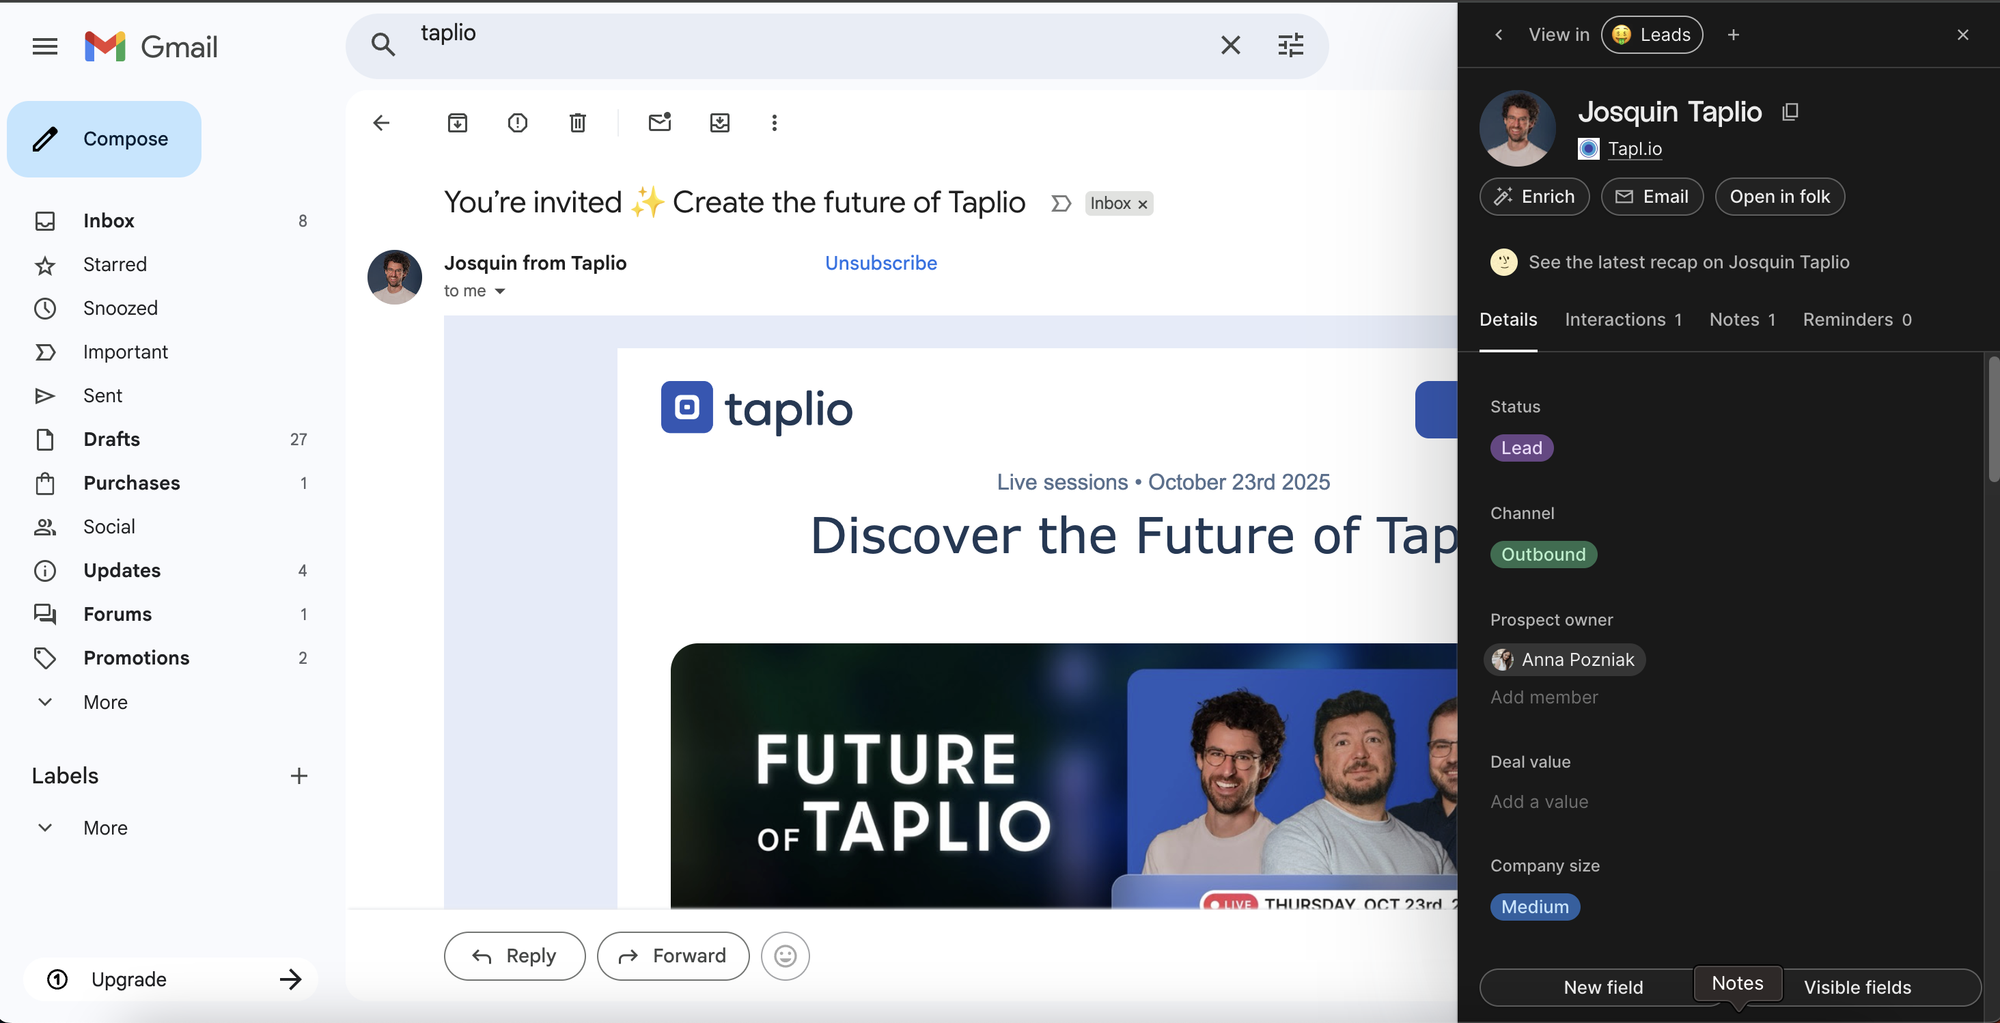This screenshot has width=2000, height=1023.
Task: Expand More under the Promotions folder
Action: coord(105,702)
